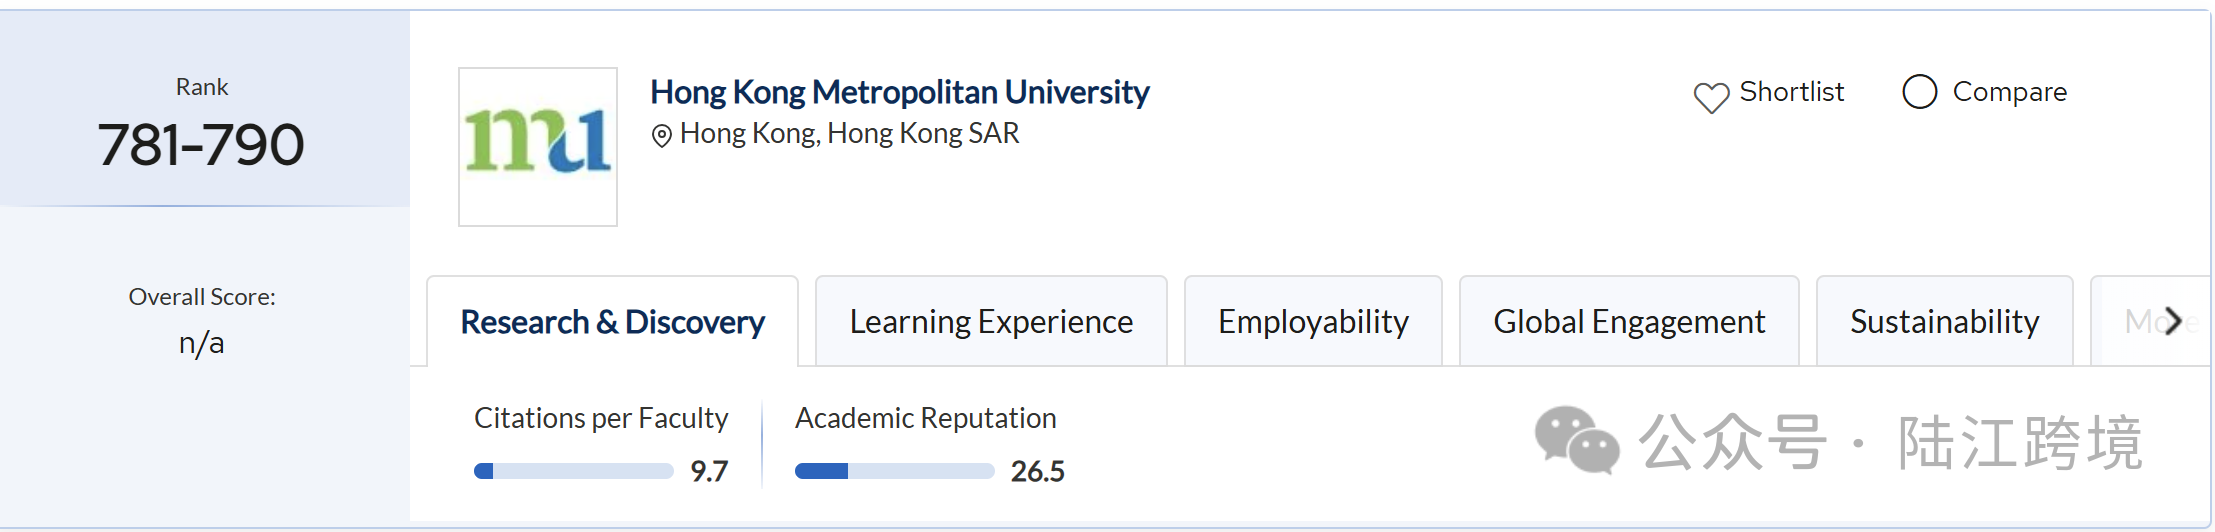Open the Research & Discovery tab
The height and width of the screenshot is (532, 2215).
pos(612,322)
